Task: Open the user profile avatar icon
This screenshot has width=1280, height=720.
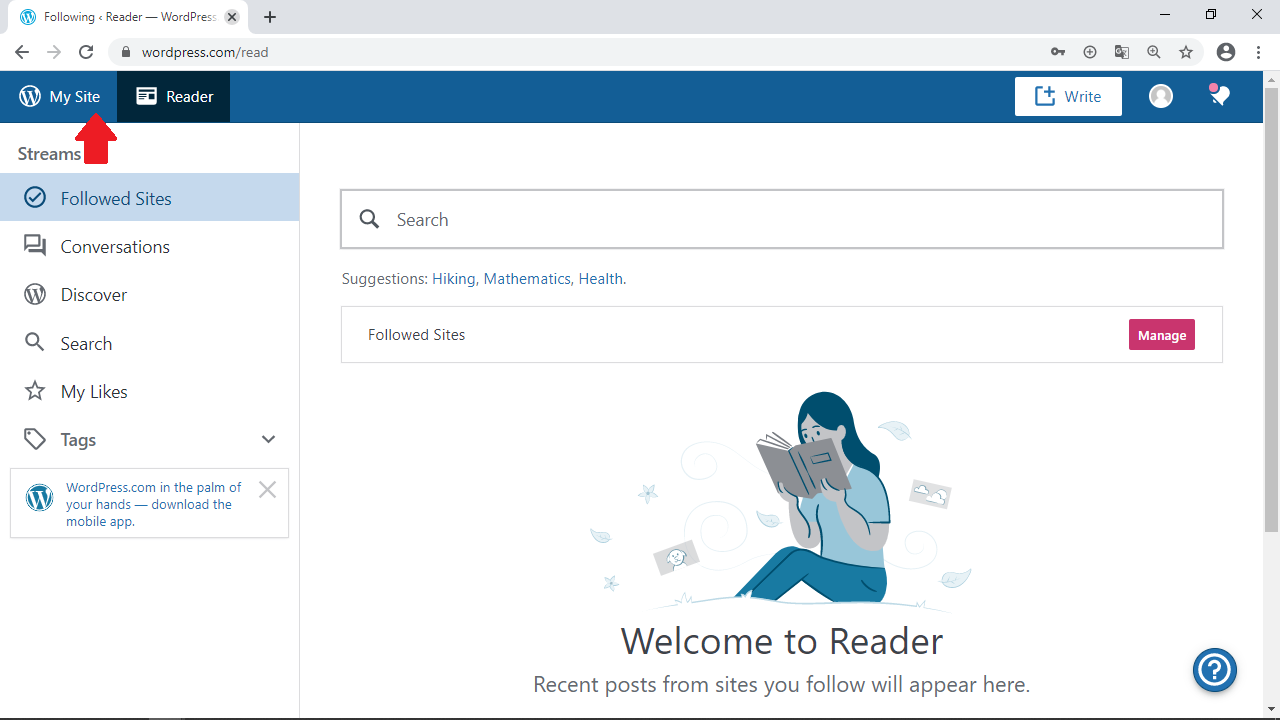Action: [1160, 96]
